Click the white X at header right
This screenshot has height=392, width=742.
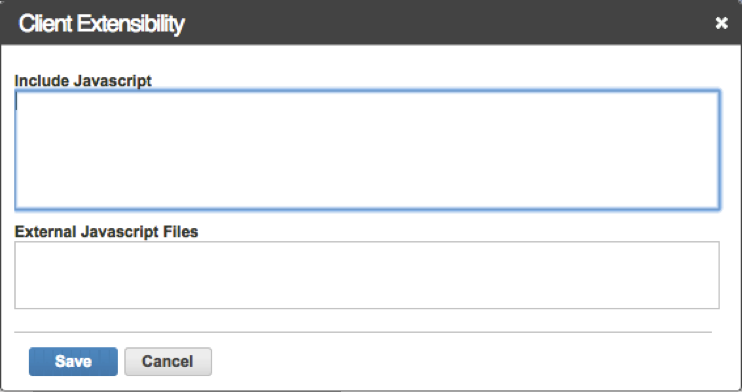[x=721, y=23]
